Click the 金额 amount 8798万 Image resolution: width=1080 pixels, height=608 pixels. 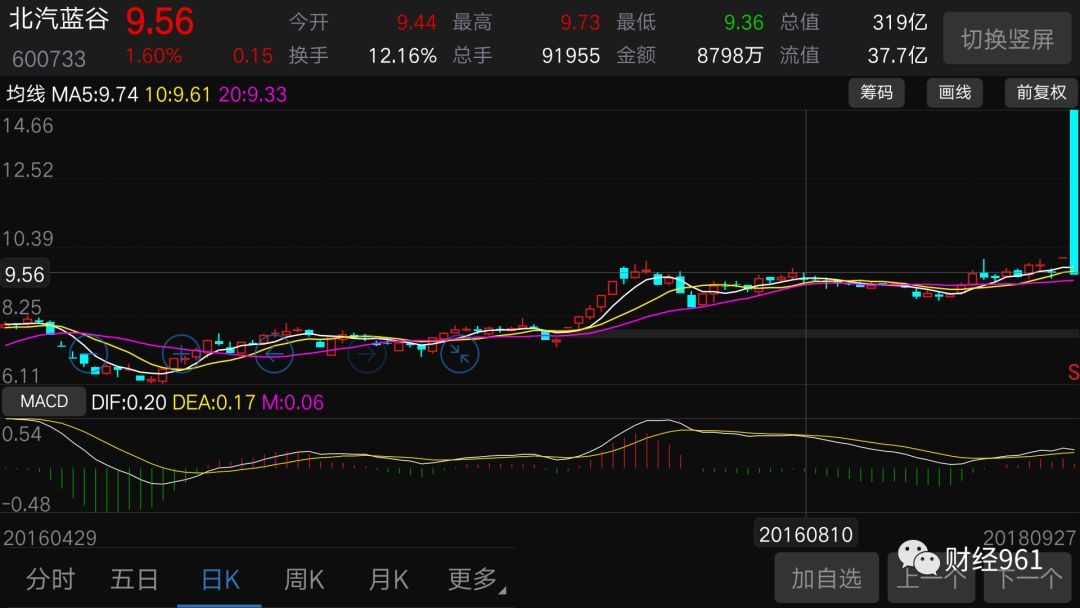(730, 55)
